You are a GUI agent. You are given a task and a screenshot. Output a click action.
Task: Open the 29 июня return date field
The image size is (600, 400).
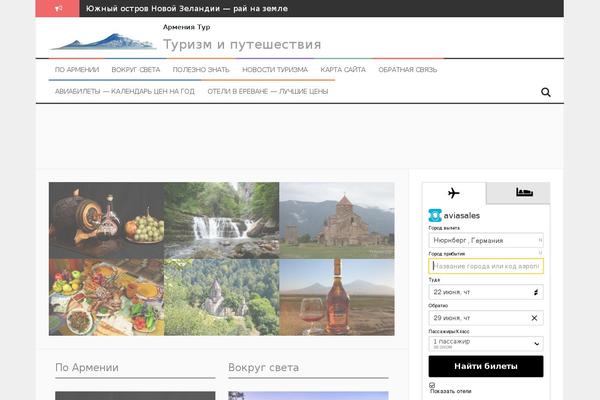pyautogui.click(x=486, y=318)
